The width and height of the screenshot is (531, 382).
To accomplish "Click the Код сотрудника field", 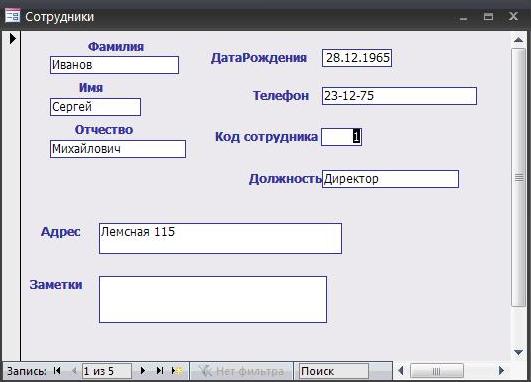I will (341, 137).
